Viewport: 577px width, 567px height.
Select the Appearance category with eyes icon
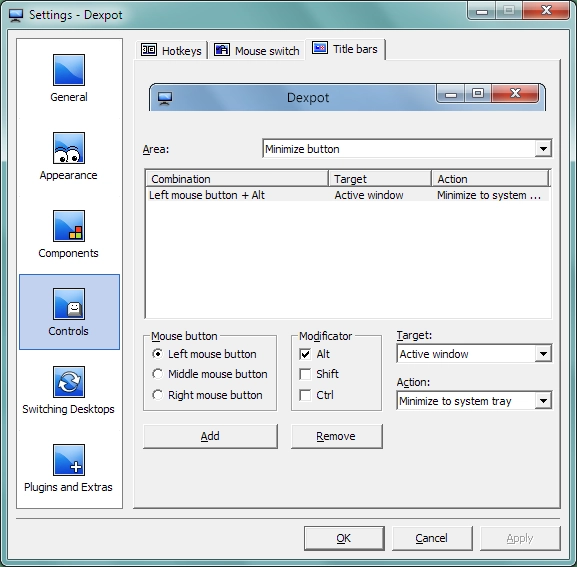tap(69, 148)
